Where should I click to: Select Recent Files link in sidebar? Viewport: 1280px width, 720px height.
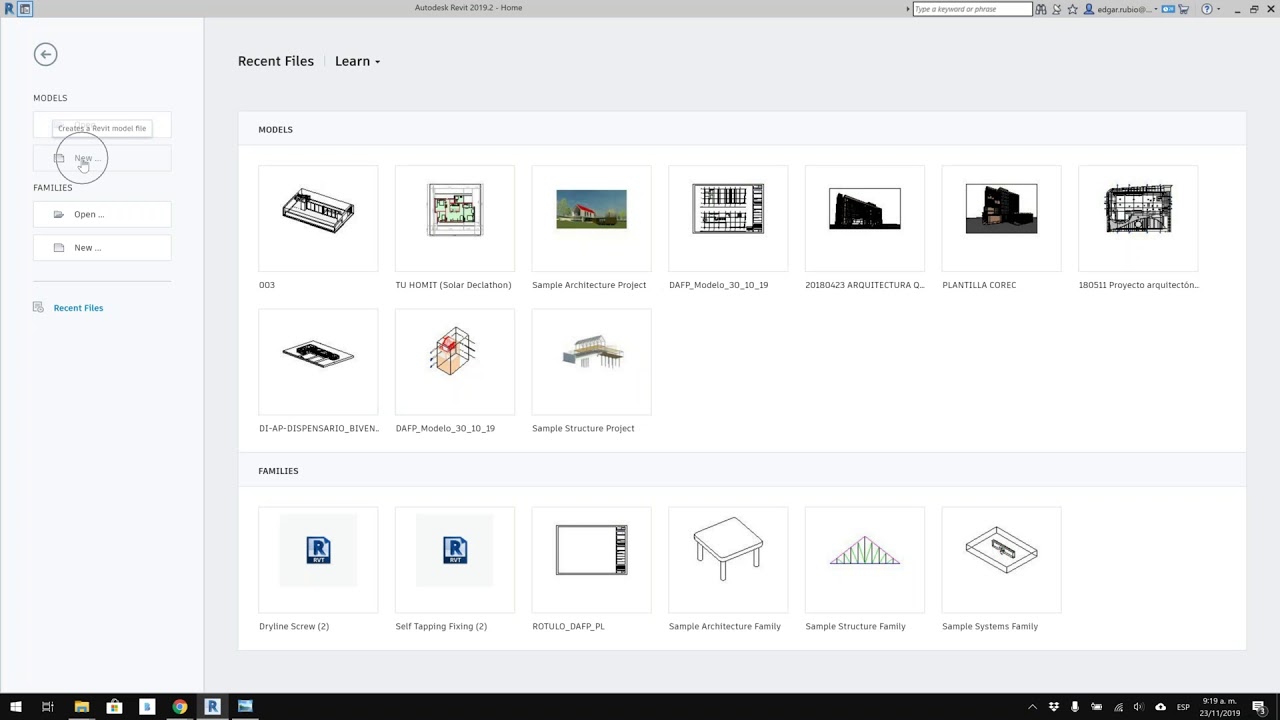(78, 308)
